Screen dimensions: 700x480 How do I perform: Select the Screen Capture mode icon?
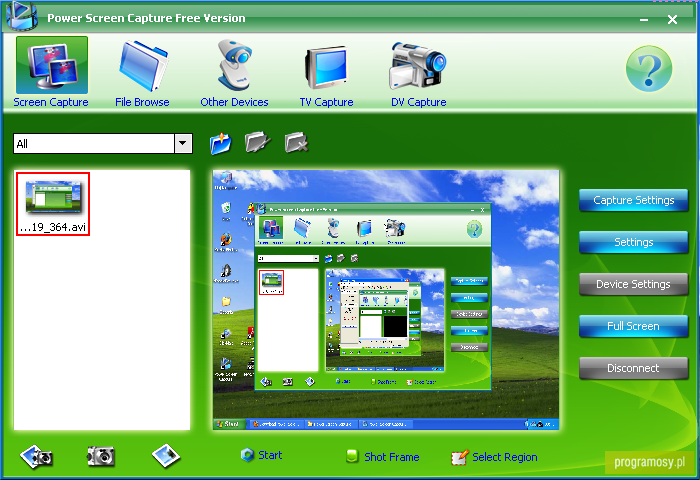(52, 65)
